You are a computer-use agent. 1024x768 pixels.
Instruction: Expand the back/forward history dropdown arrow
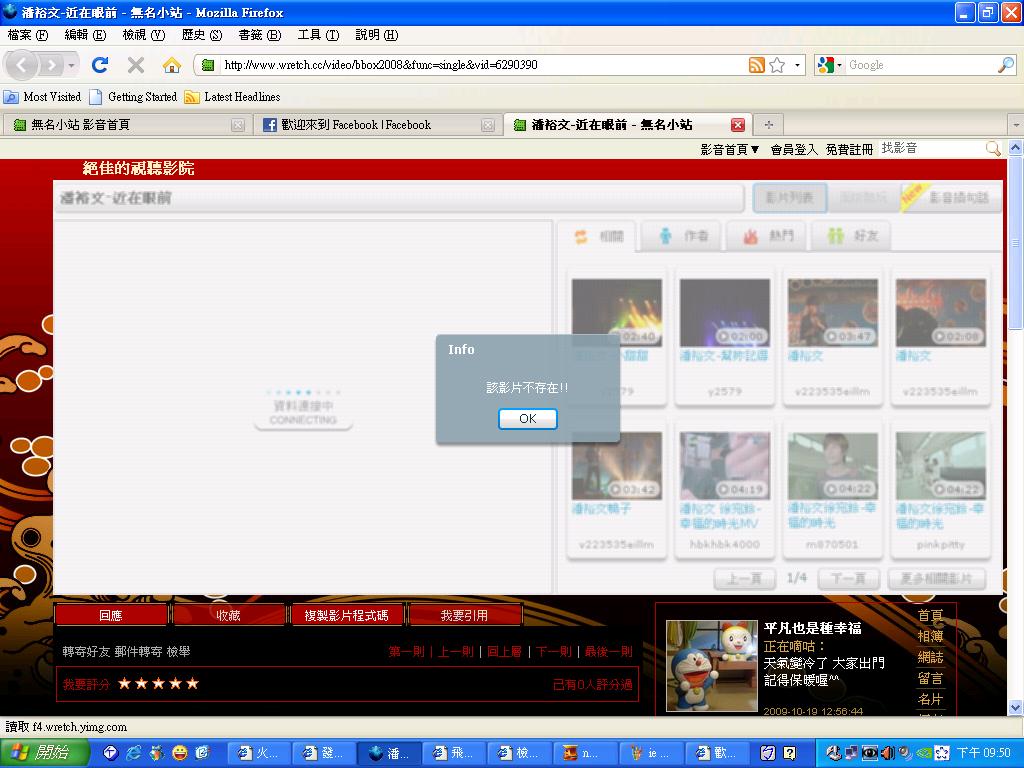(x=71, y=65)
